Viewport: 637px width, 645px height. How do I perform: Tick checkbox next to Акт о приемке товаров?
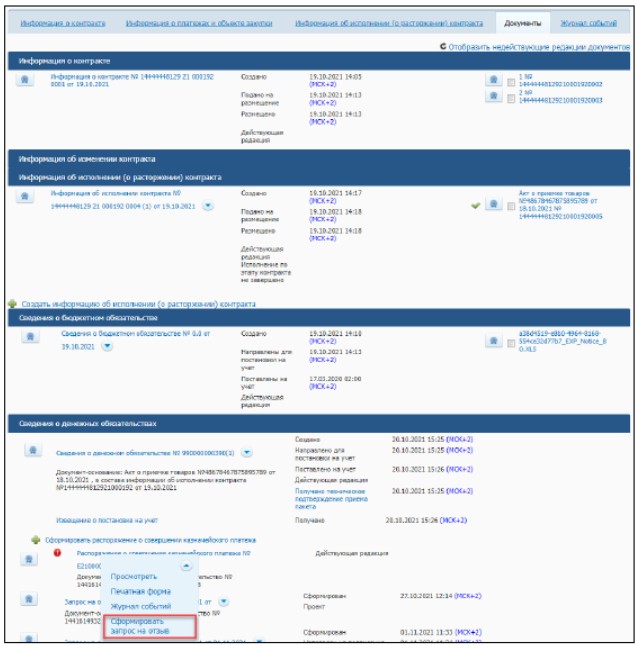(x=511, y=206)
